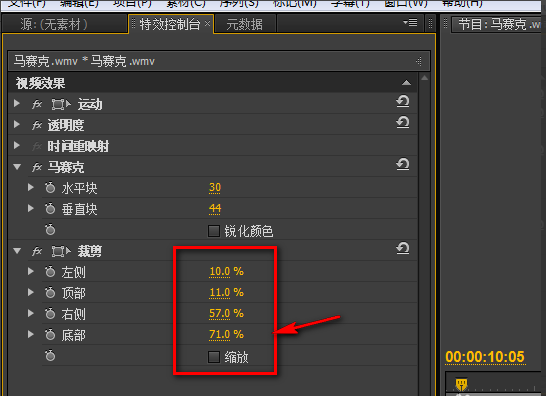Select the 马赛克 effect name
Screen dimensions: 546x396
click(x=66, y=168)
